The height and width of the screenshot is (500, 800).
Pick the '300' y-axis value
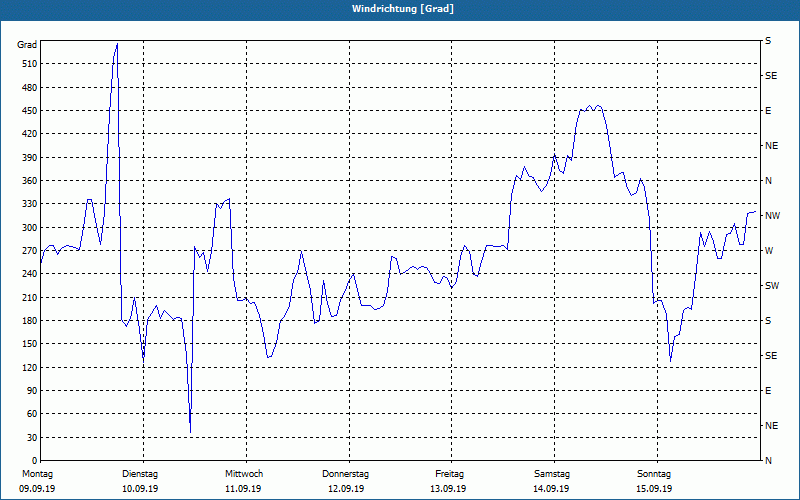[30, 228]
